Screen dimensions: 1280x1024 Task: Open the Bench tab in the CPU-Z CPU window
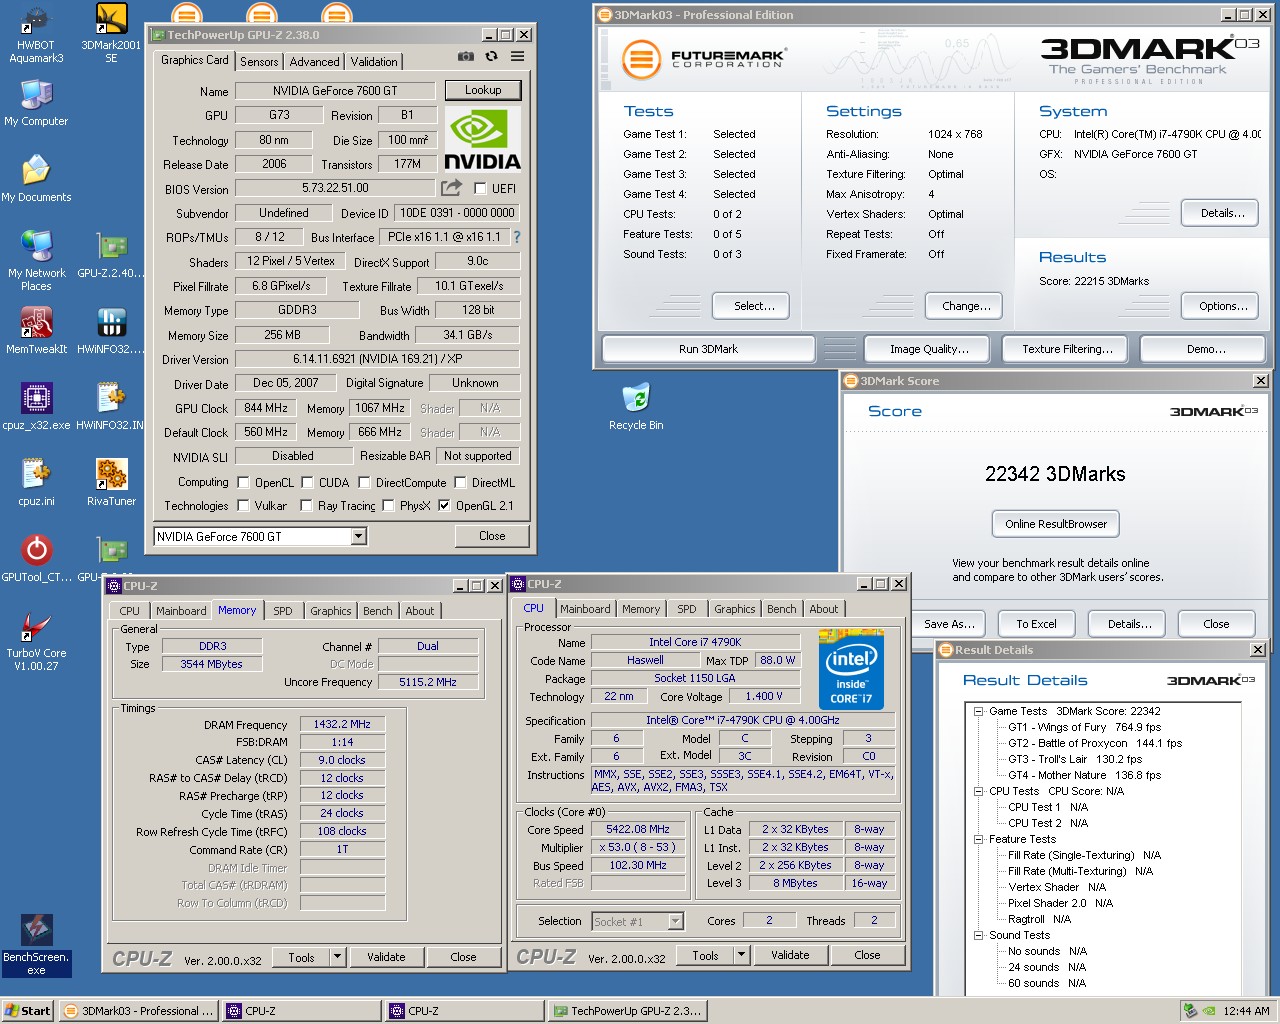point(782,609)
